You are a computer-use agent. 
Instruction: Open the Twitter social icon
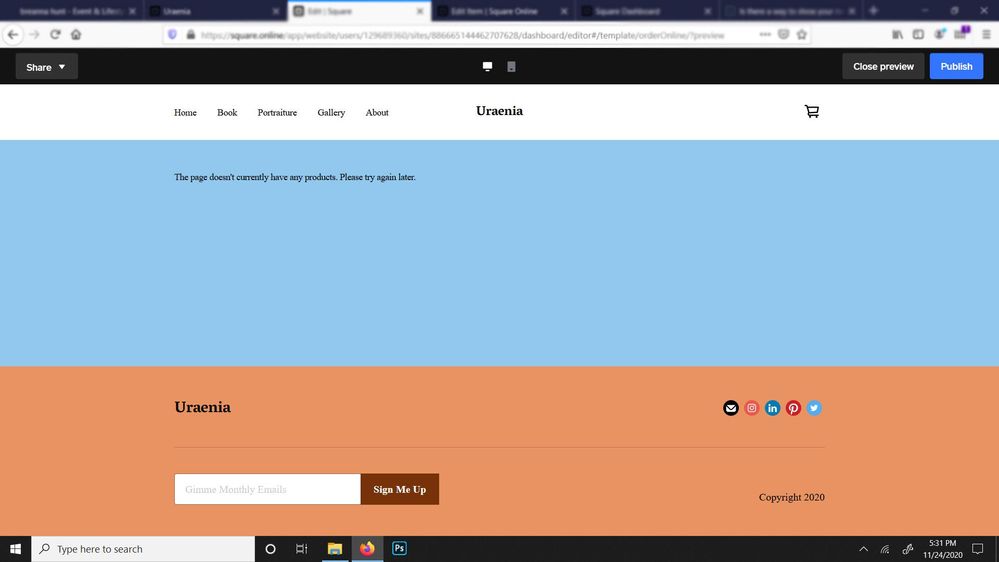[814, 408]
